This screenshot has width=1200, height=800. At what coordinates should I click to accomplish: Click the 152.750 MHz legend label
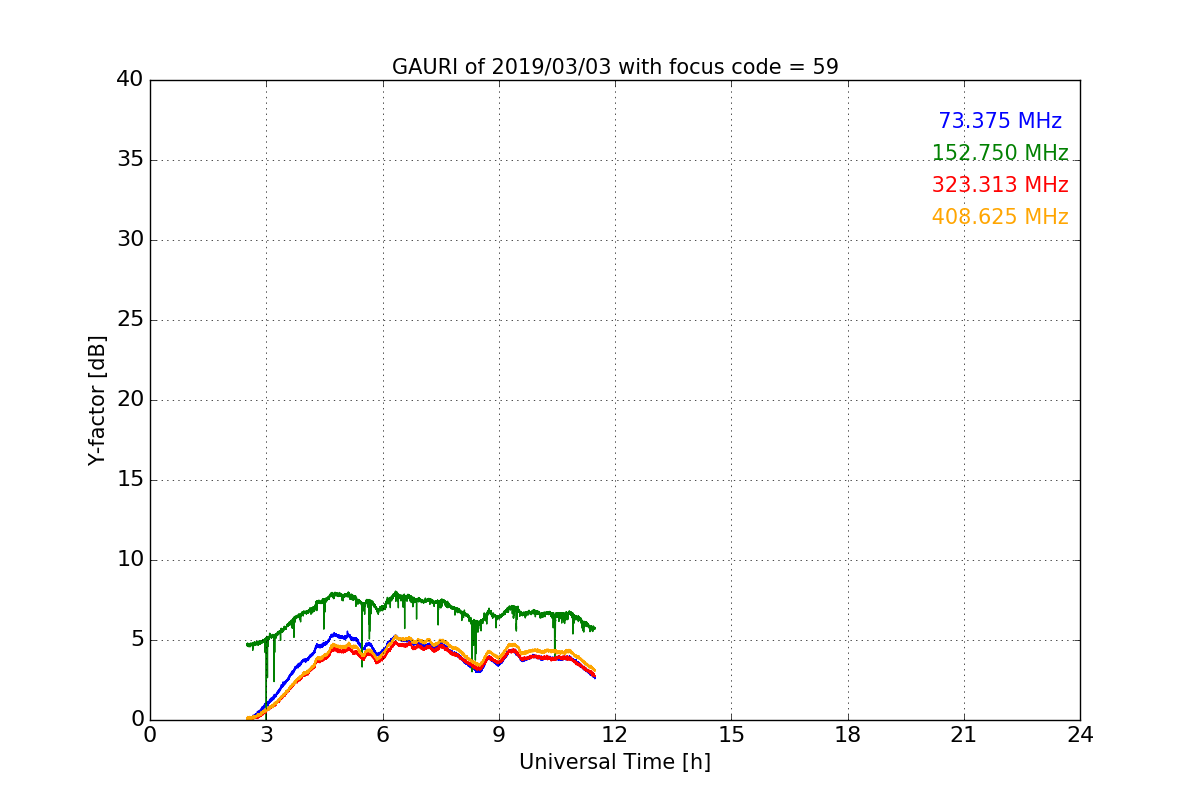[1000, 153]
